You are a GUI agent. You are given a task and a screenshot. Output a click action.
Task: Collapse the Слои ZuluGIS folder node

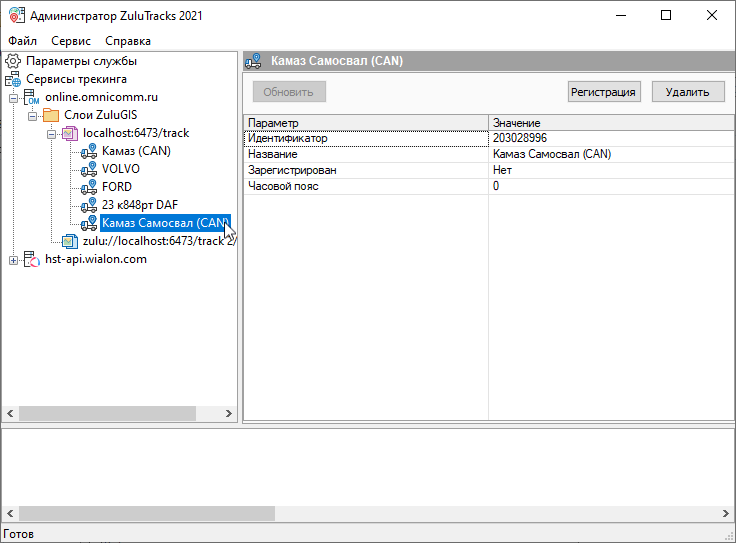click(x=32, y=115)
